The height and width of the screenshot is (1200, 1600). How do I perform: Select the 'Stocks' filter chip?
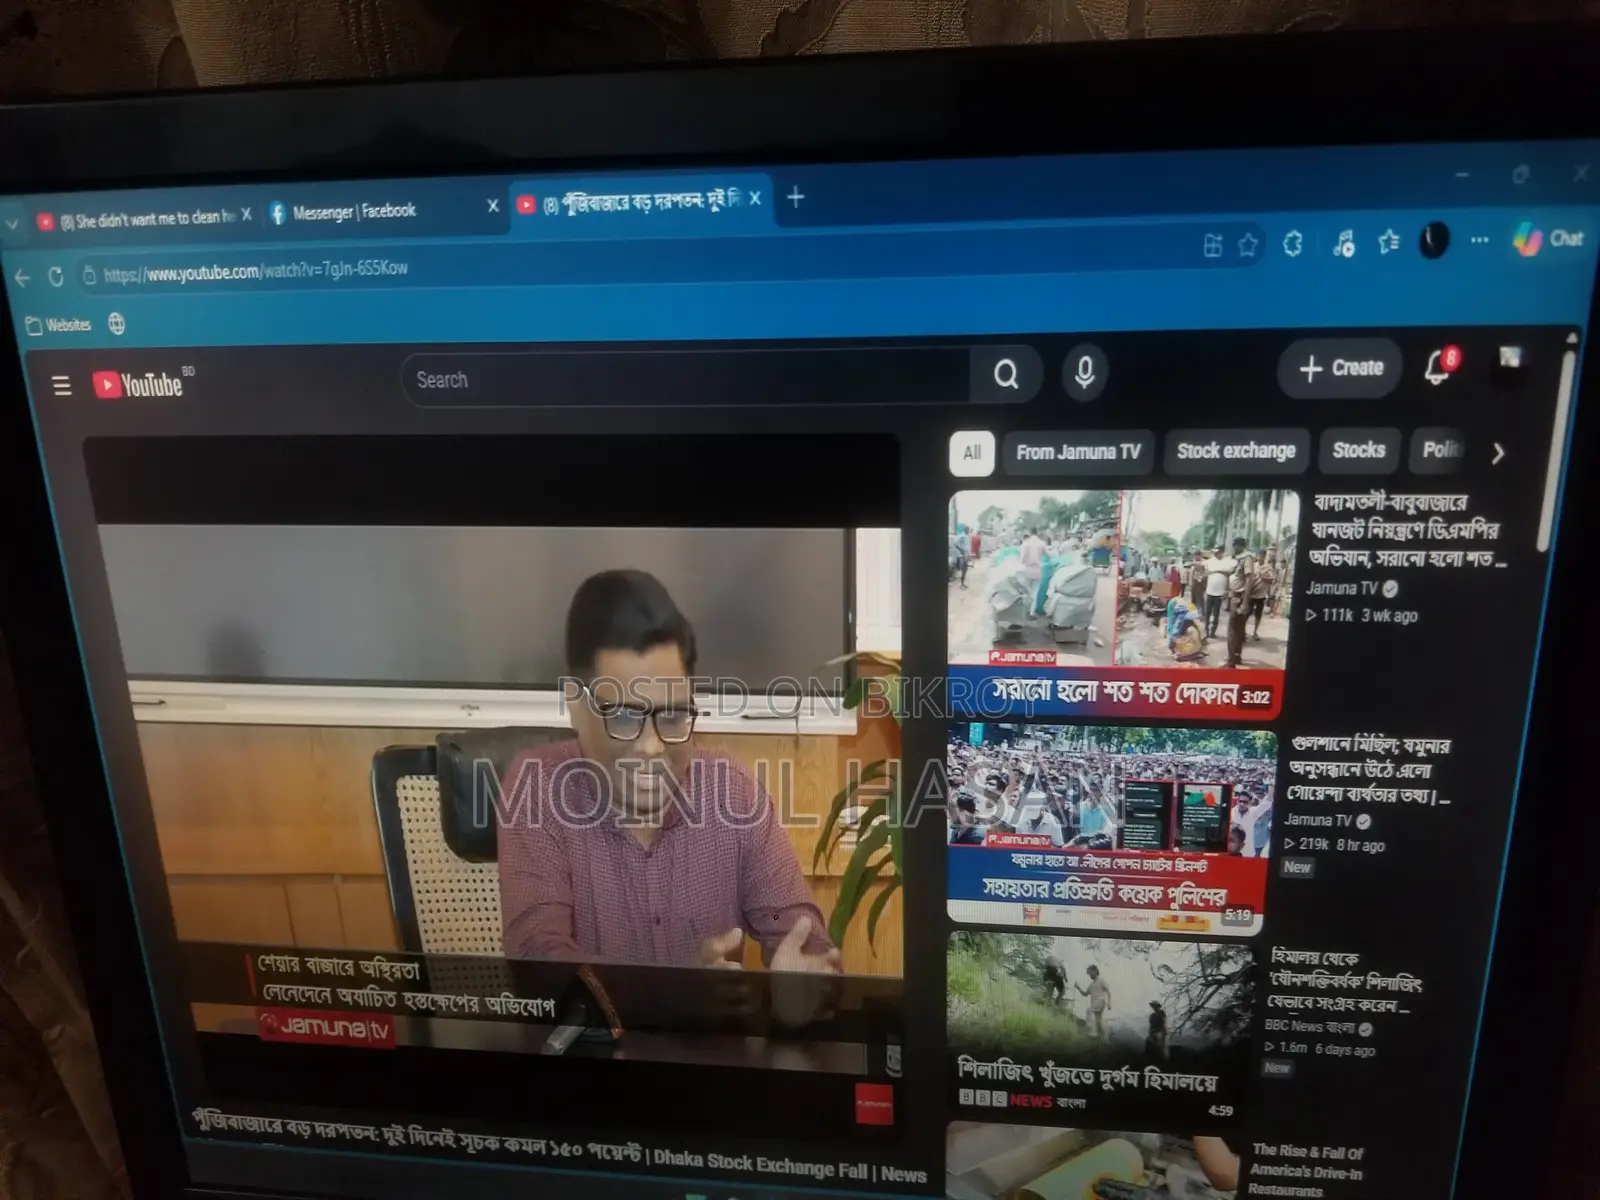click(x=1359, y=450)
